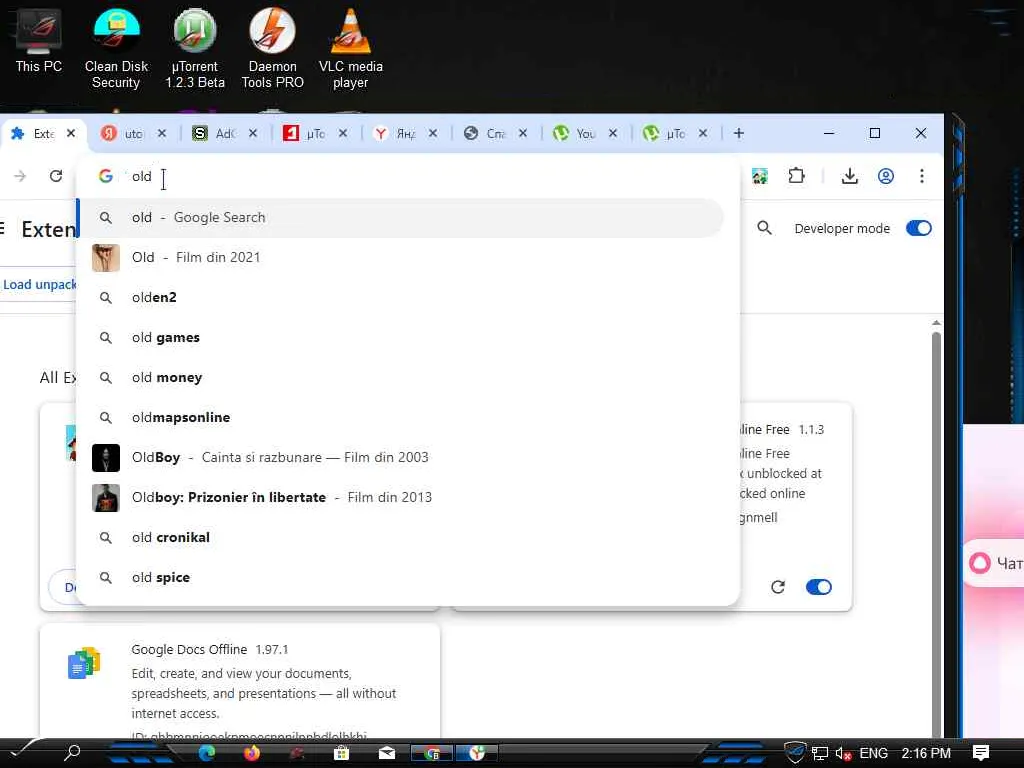Click the 2:16 PM clock
Viewport: 1024px width, 768px height.
(925, 753)
